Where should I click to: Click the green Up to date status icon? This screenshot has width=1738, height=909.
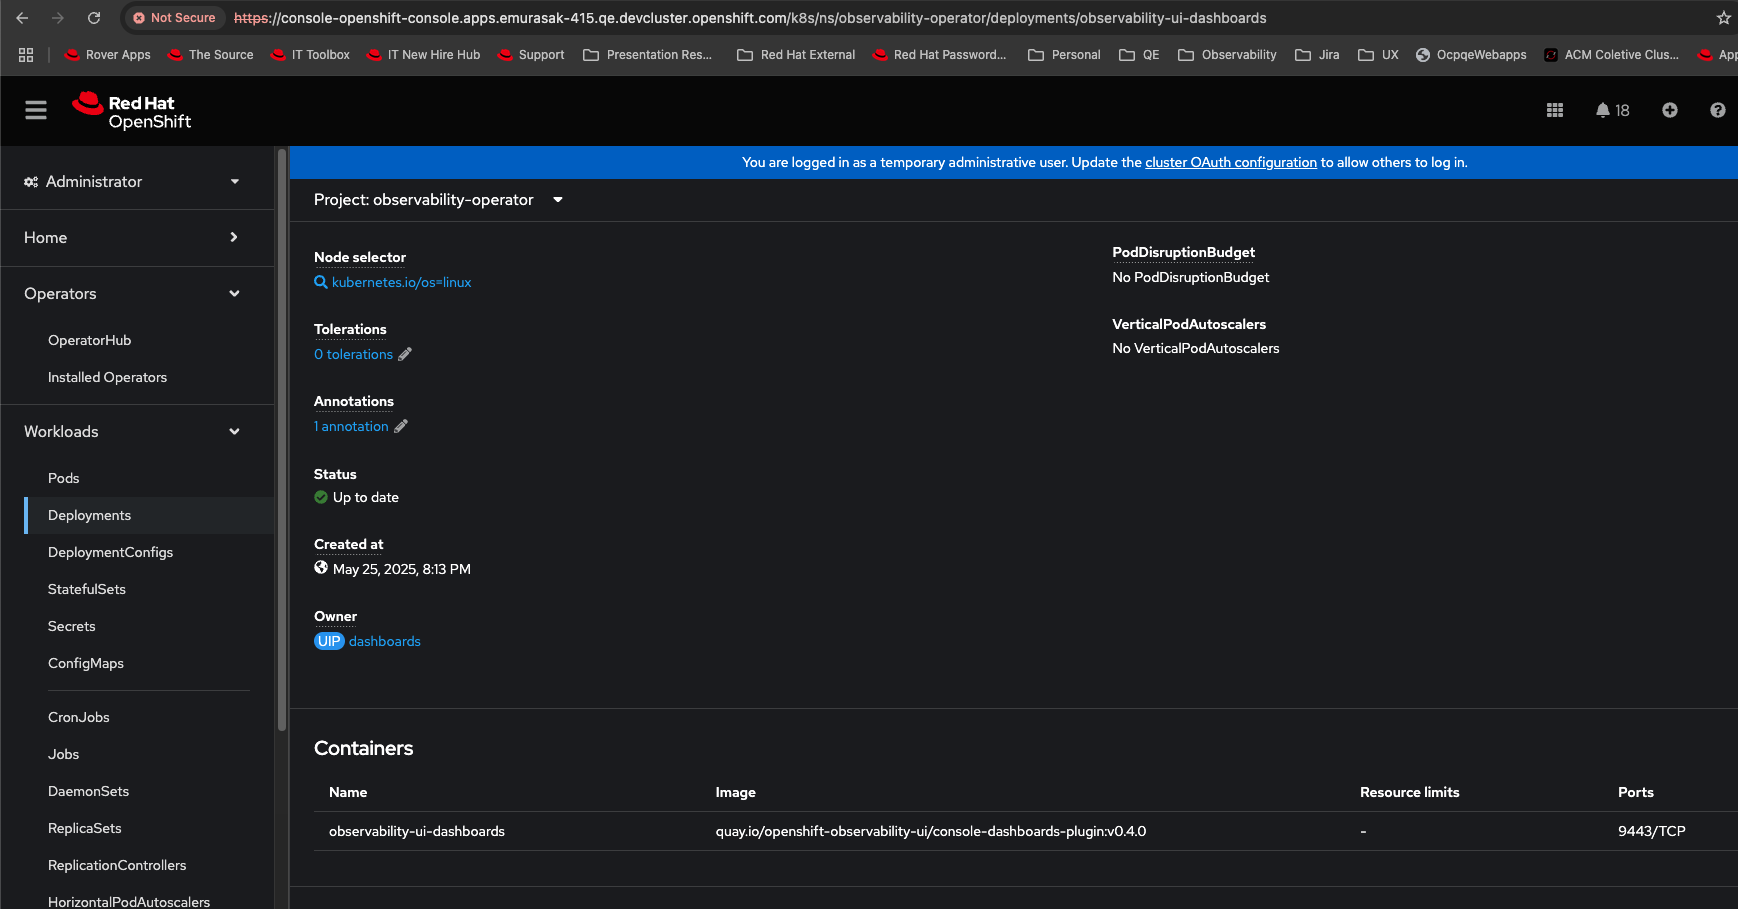point(321,497)
